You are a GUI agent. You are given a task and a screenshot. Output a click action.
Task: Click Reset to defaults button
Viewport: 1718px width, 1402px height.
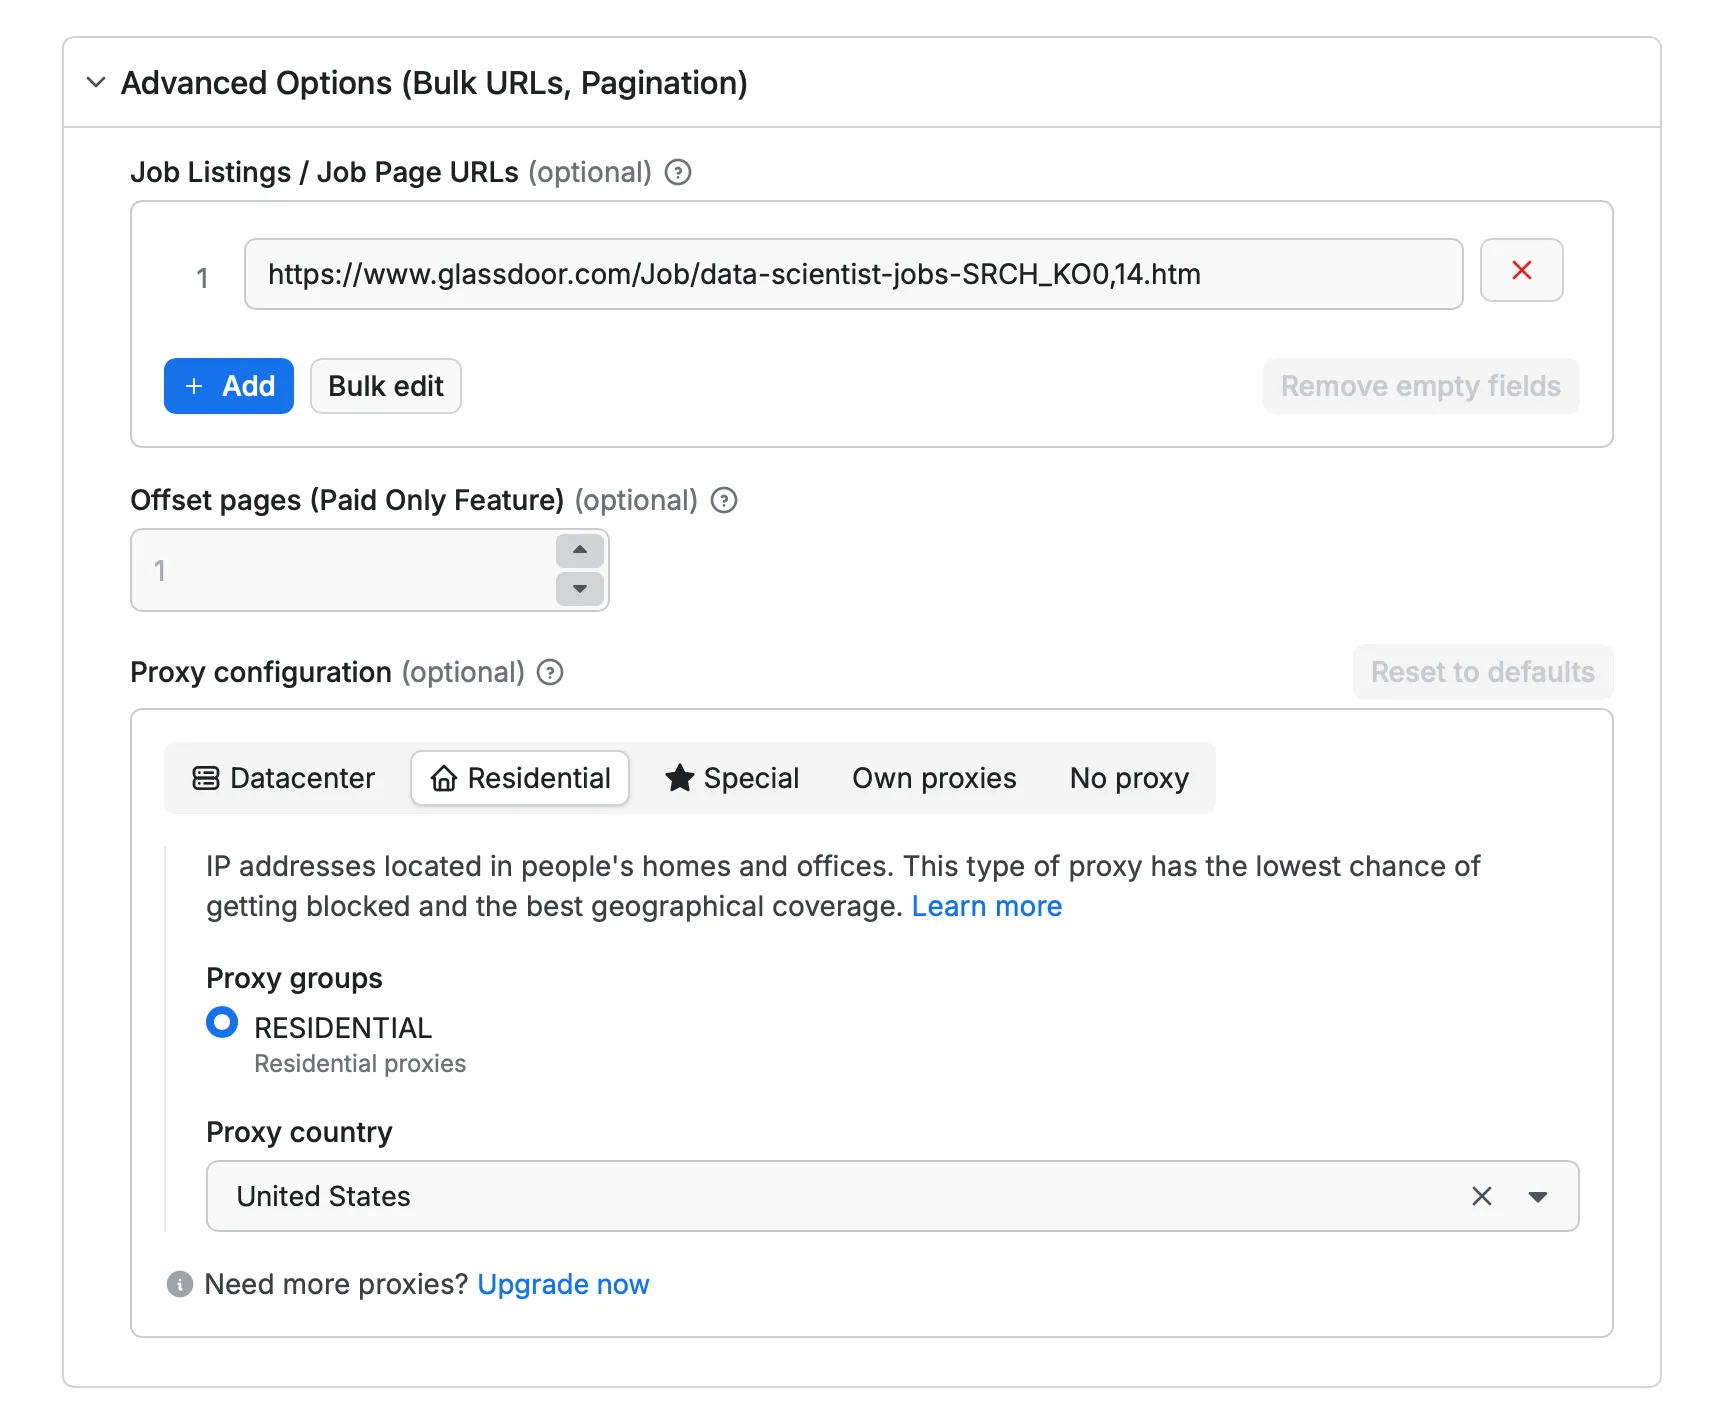(x=1481, y=672)
